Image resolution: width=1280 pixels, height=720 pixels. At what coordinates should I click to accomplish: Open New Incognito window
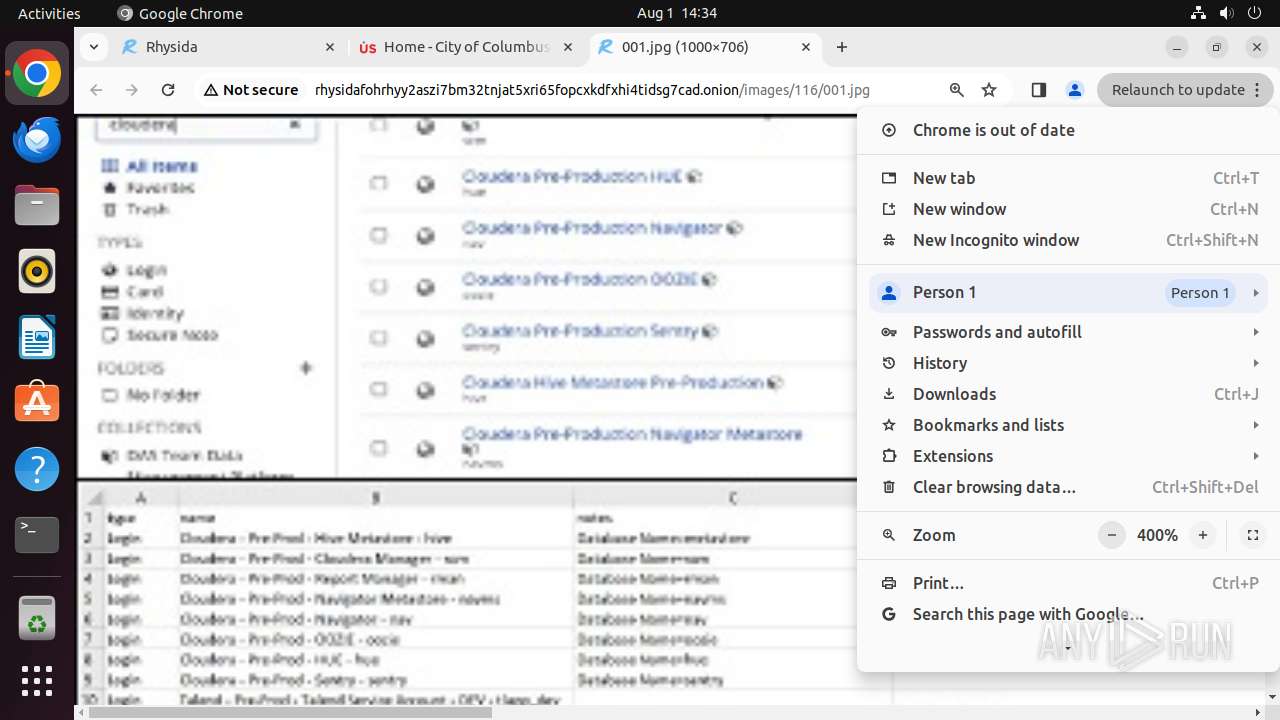pyautogui.click(x=1068, y=240)
